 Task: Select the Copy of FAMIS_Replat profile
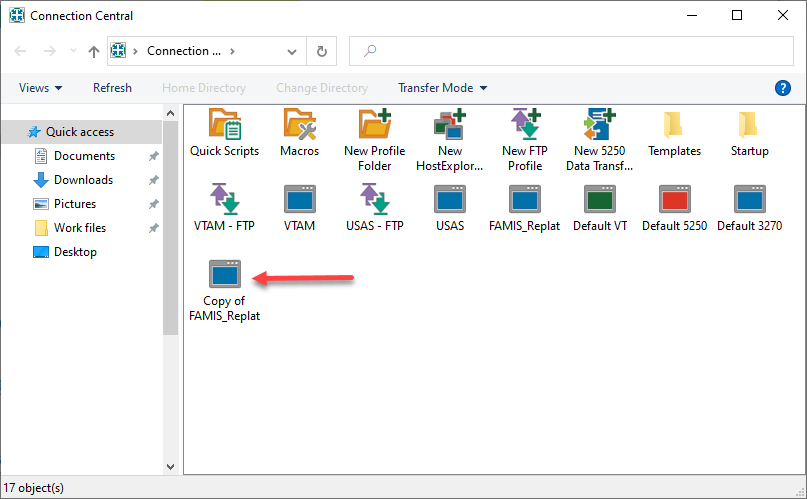[x=225, y=274]
